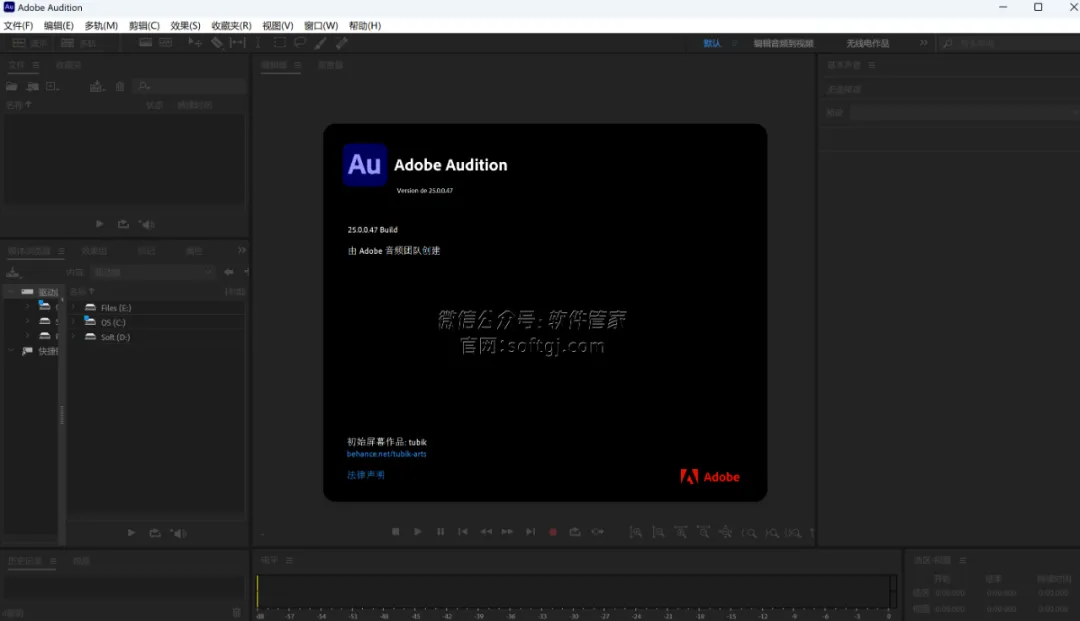1080x621 pixels.
Task: Open the 帮助(H) menu
Action: pos(364,25)
